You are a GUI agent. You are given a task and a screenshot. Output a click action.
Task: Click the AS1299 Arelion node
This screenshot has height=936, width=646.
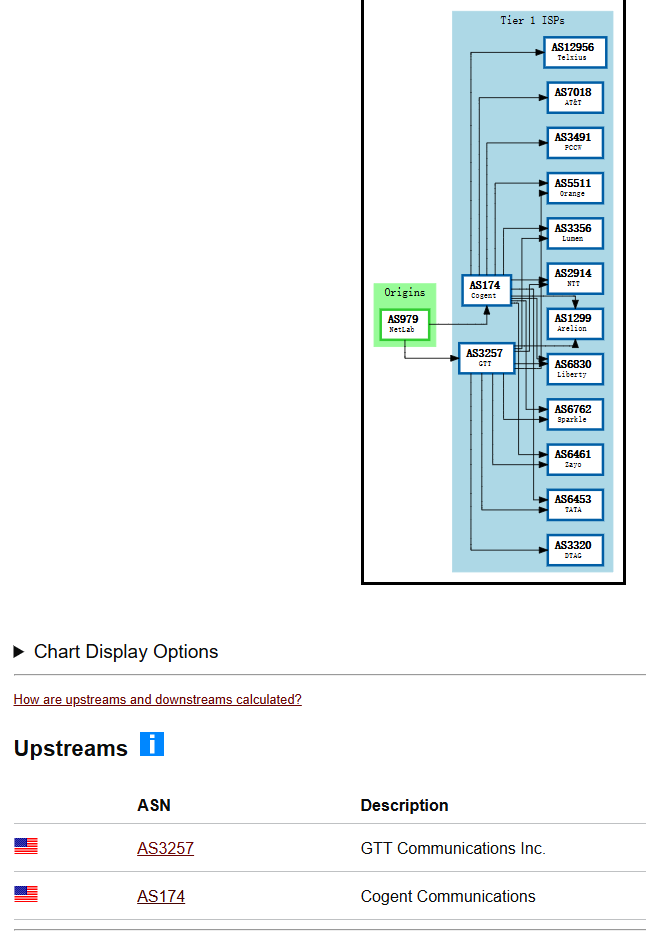(x=575, y=324)
